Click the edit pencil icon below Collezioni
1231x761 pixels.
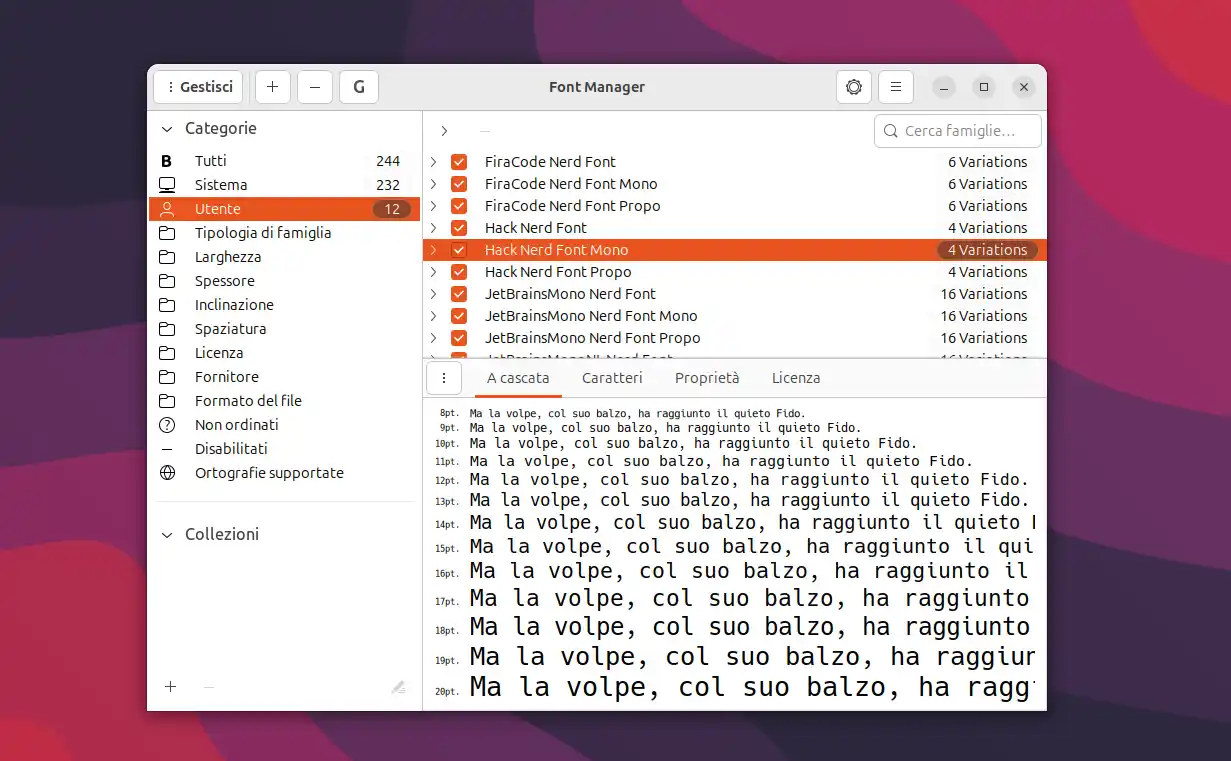point(398,687)
